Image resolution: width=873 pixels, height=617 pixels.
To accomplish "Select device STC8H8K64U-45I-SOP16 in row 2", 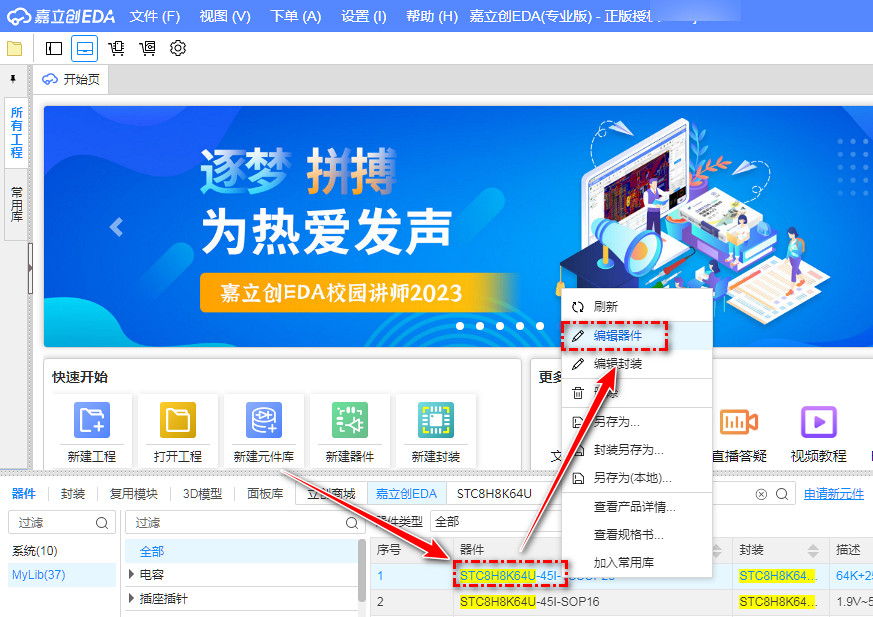I will pos(529,602).
